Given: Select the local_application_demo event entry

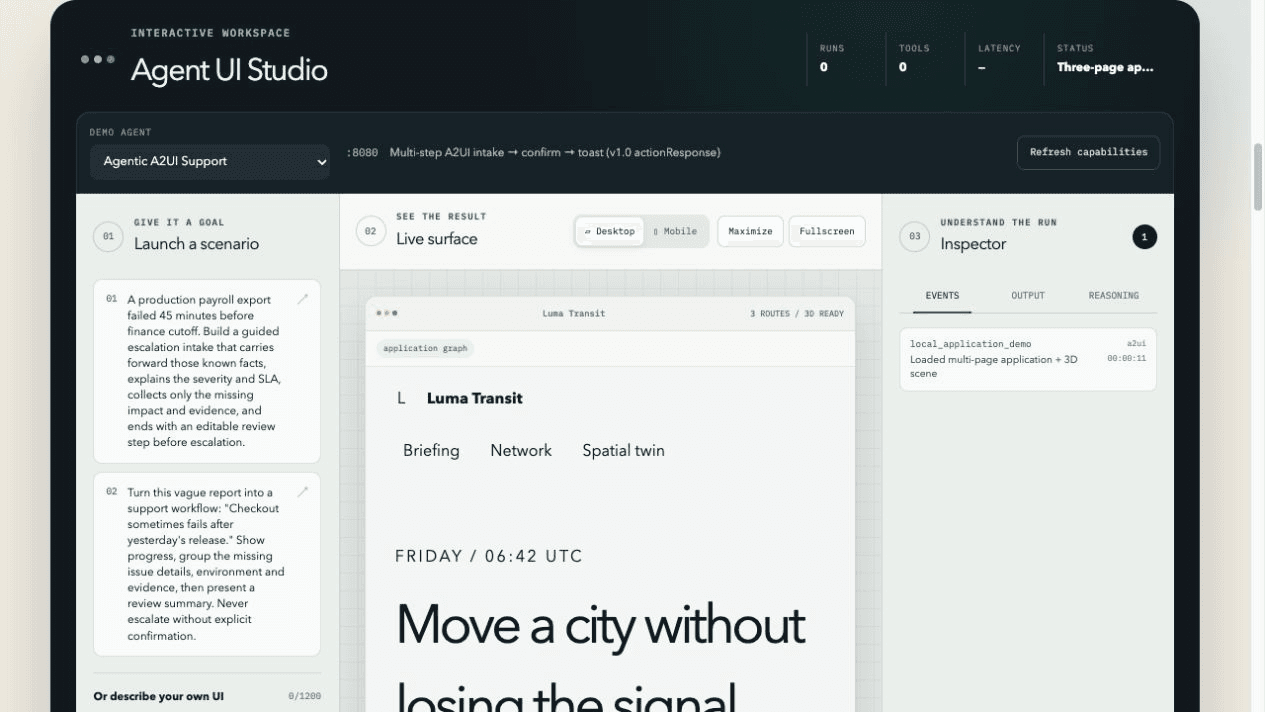Looking at the screenshot, I should [x=1028, y=359].
